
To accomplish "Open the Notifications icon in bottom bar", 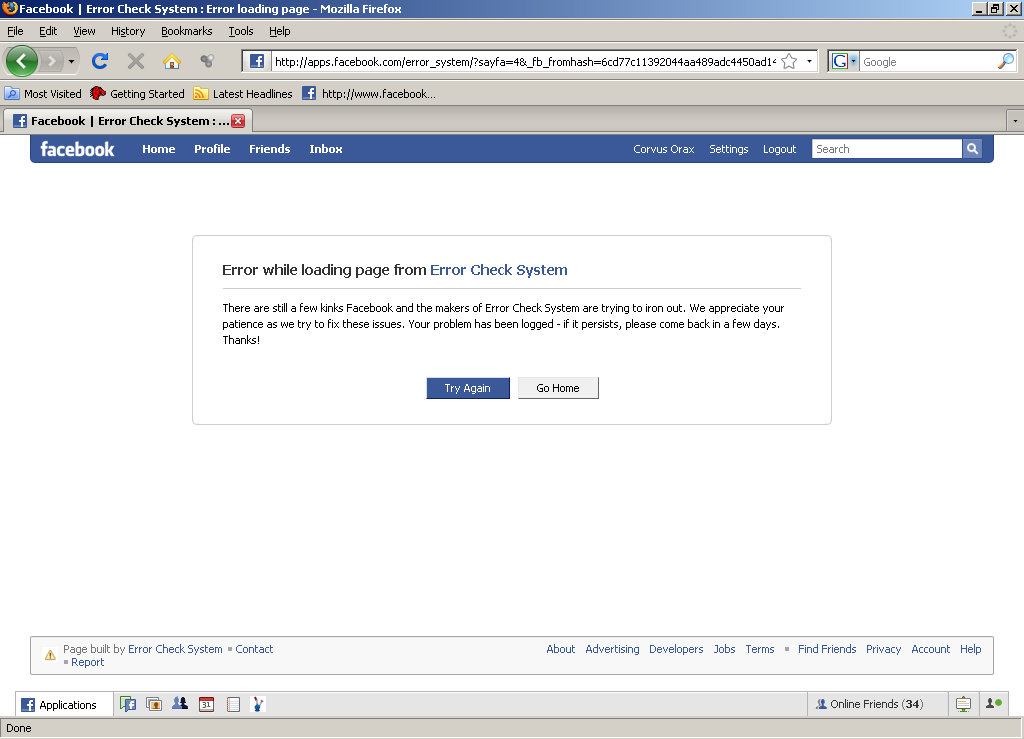I will click(x=963, y=704).
